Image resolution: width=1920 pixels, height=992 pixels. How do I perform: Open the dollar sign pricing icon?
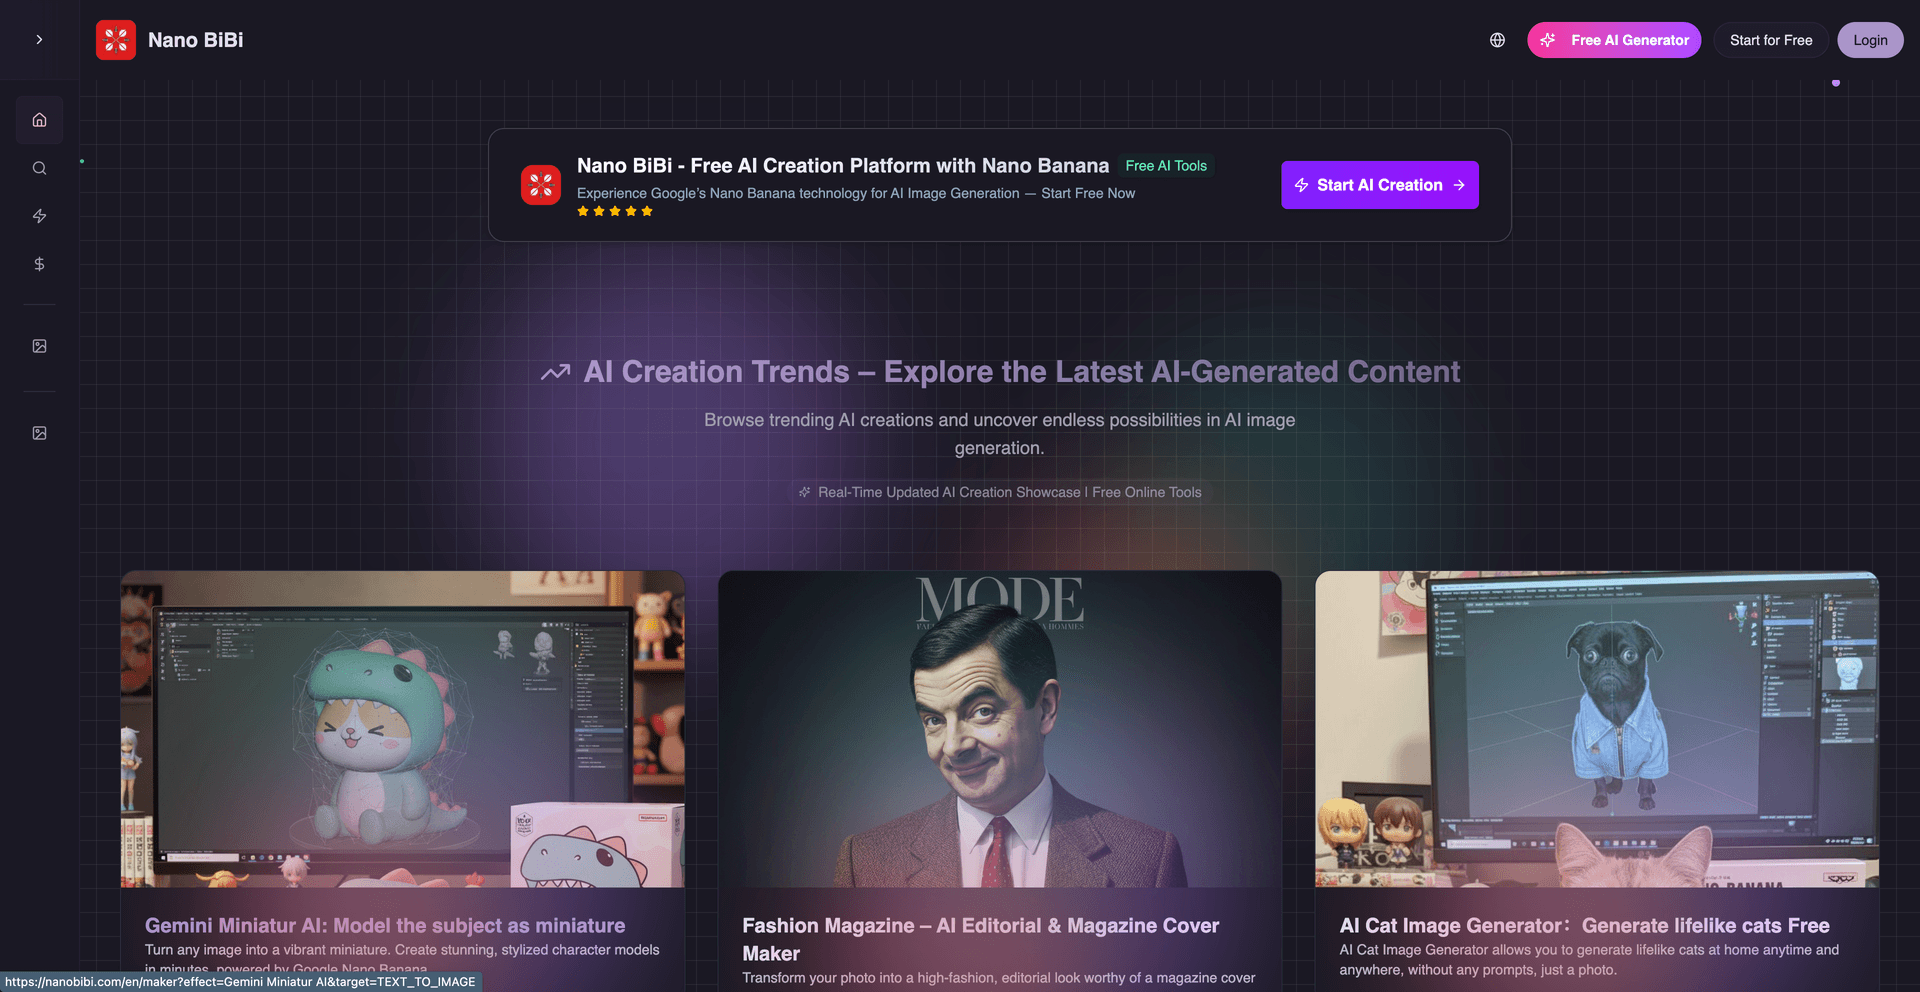[39, 264]
